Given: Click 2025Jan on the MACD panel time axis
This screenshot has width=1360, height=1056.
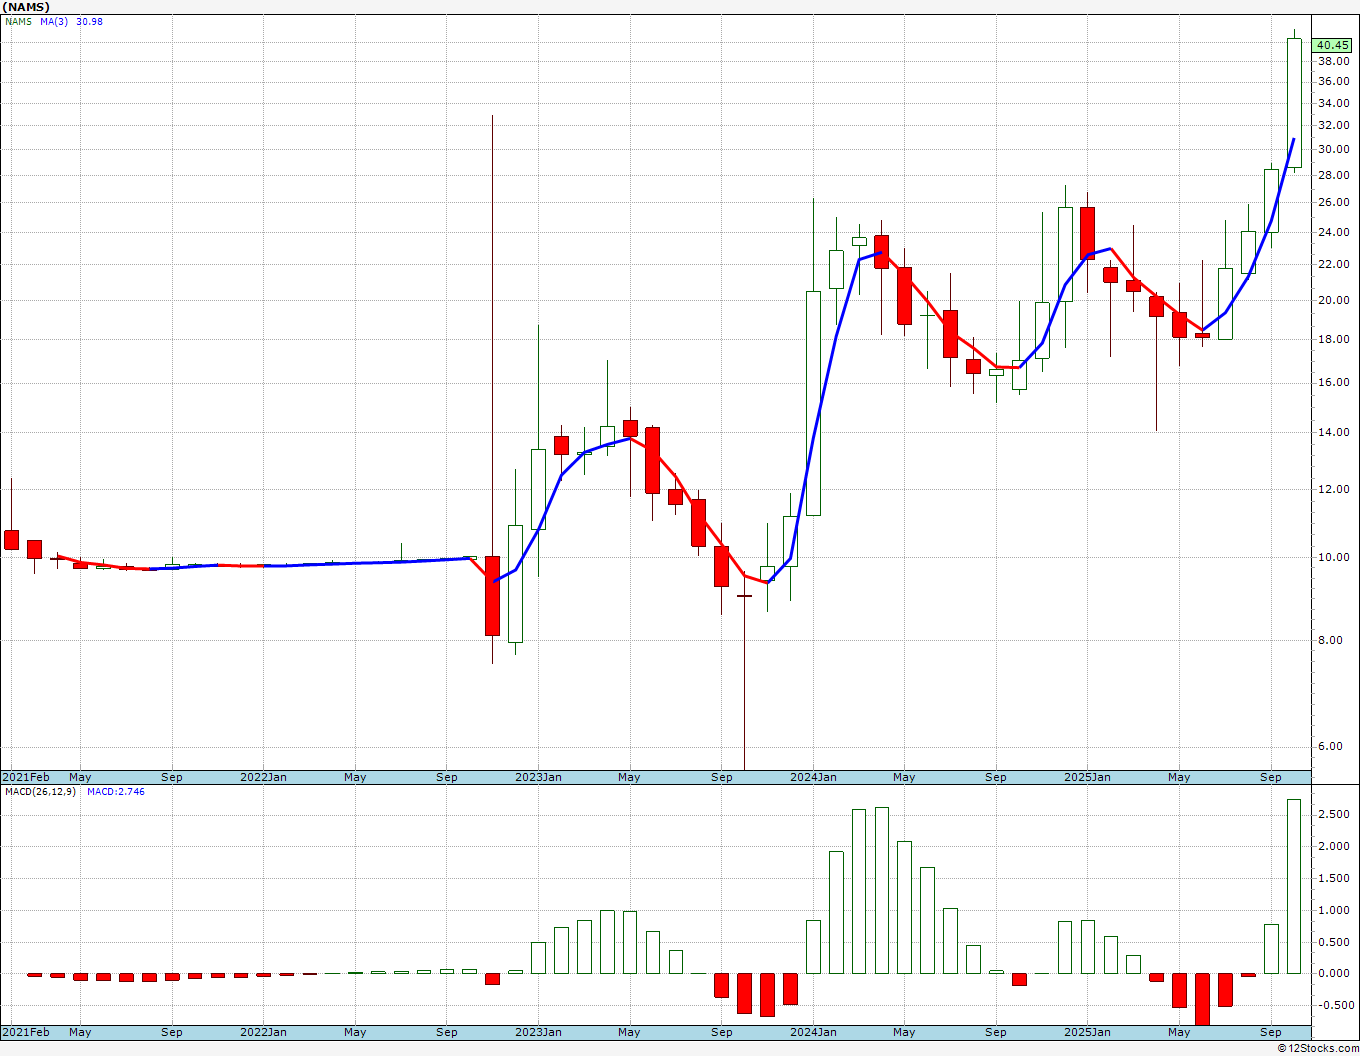Looking at the screenshot, I should tap(1087, 1032).
